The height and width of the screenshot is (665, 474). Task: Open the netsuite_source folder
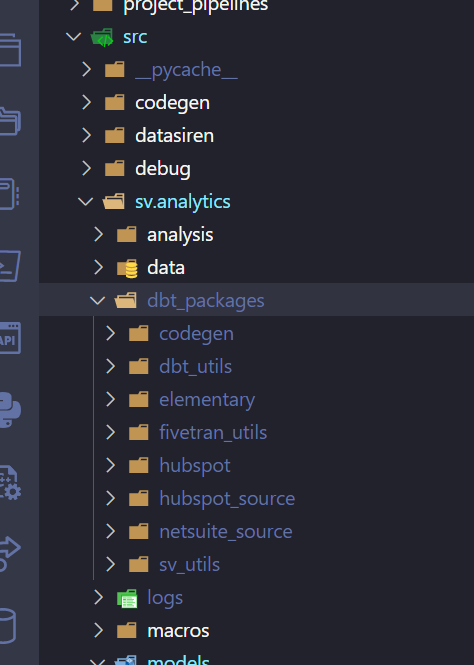[226, 532]
